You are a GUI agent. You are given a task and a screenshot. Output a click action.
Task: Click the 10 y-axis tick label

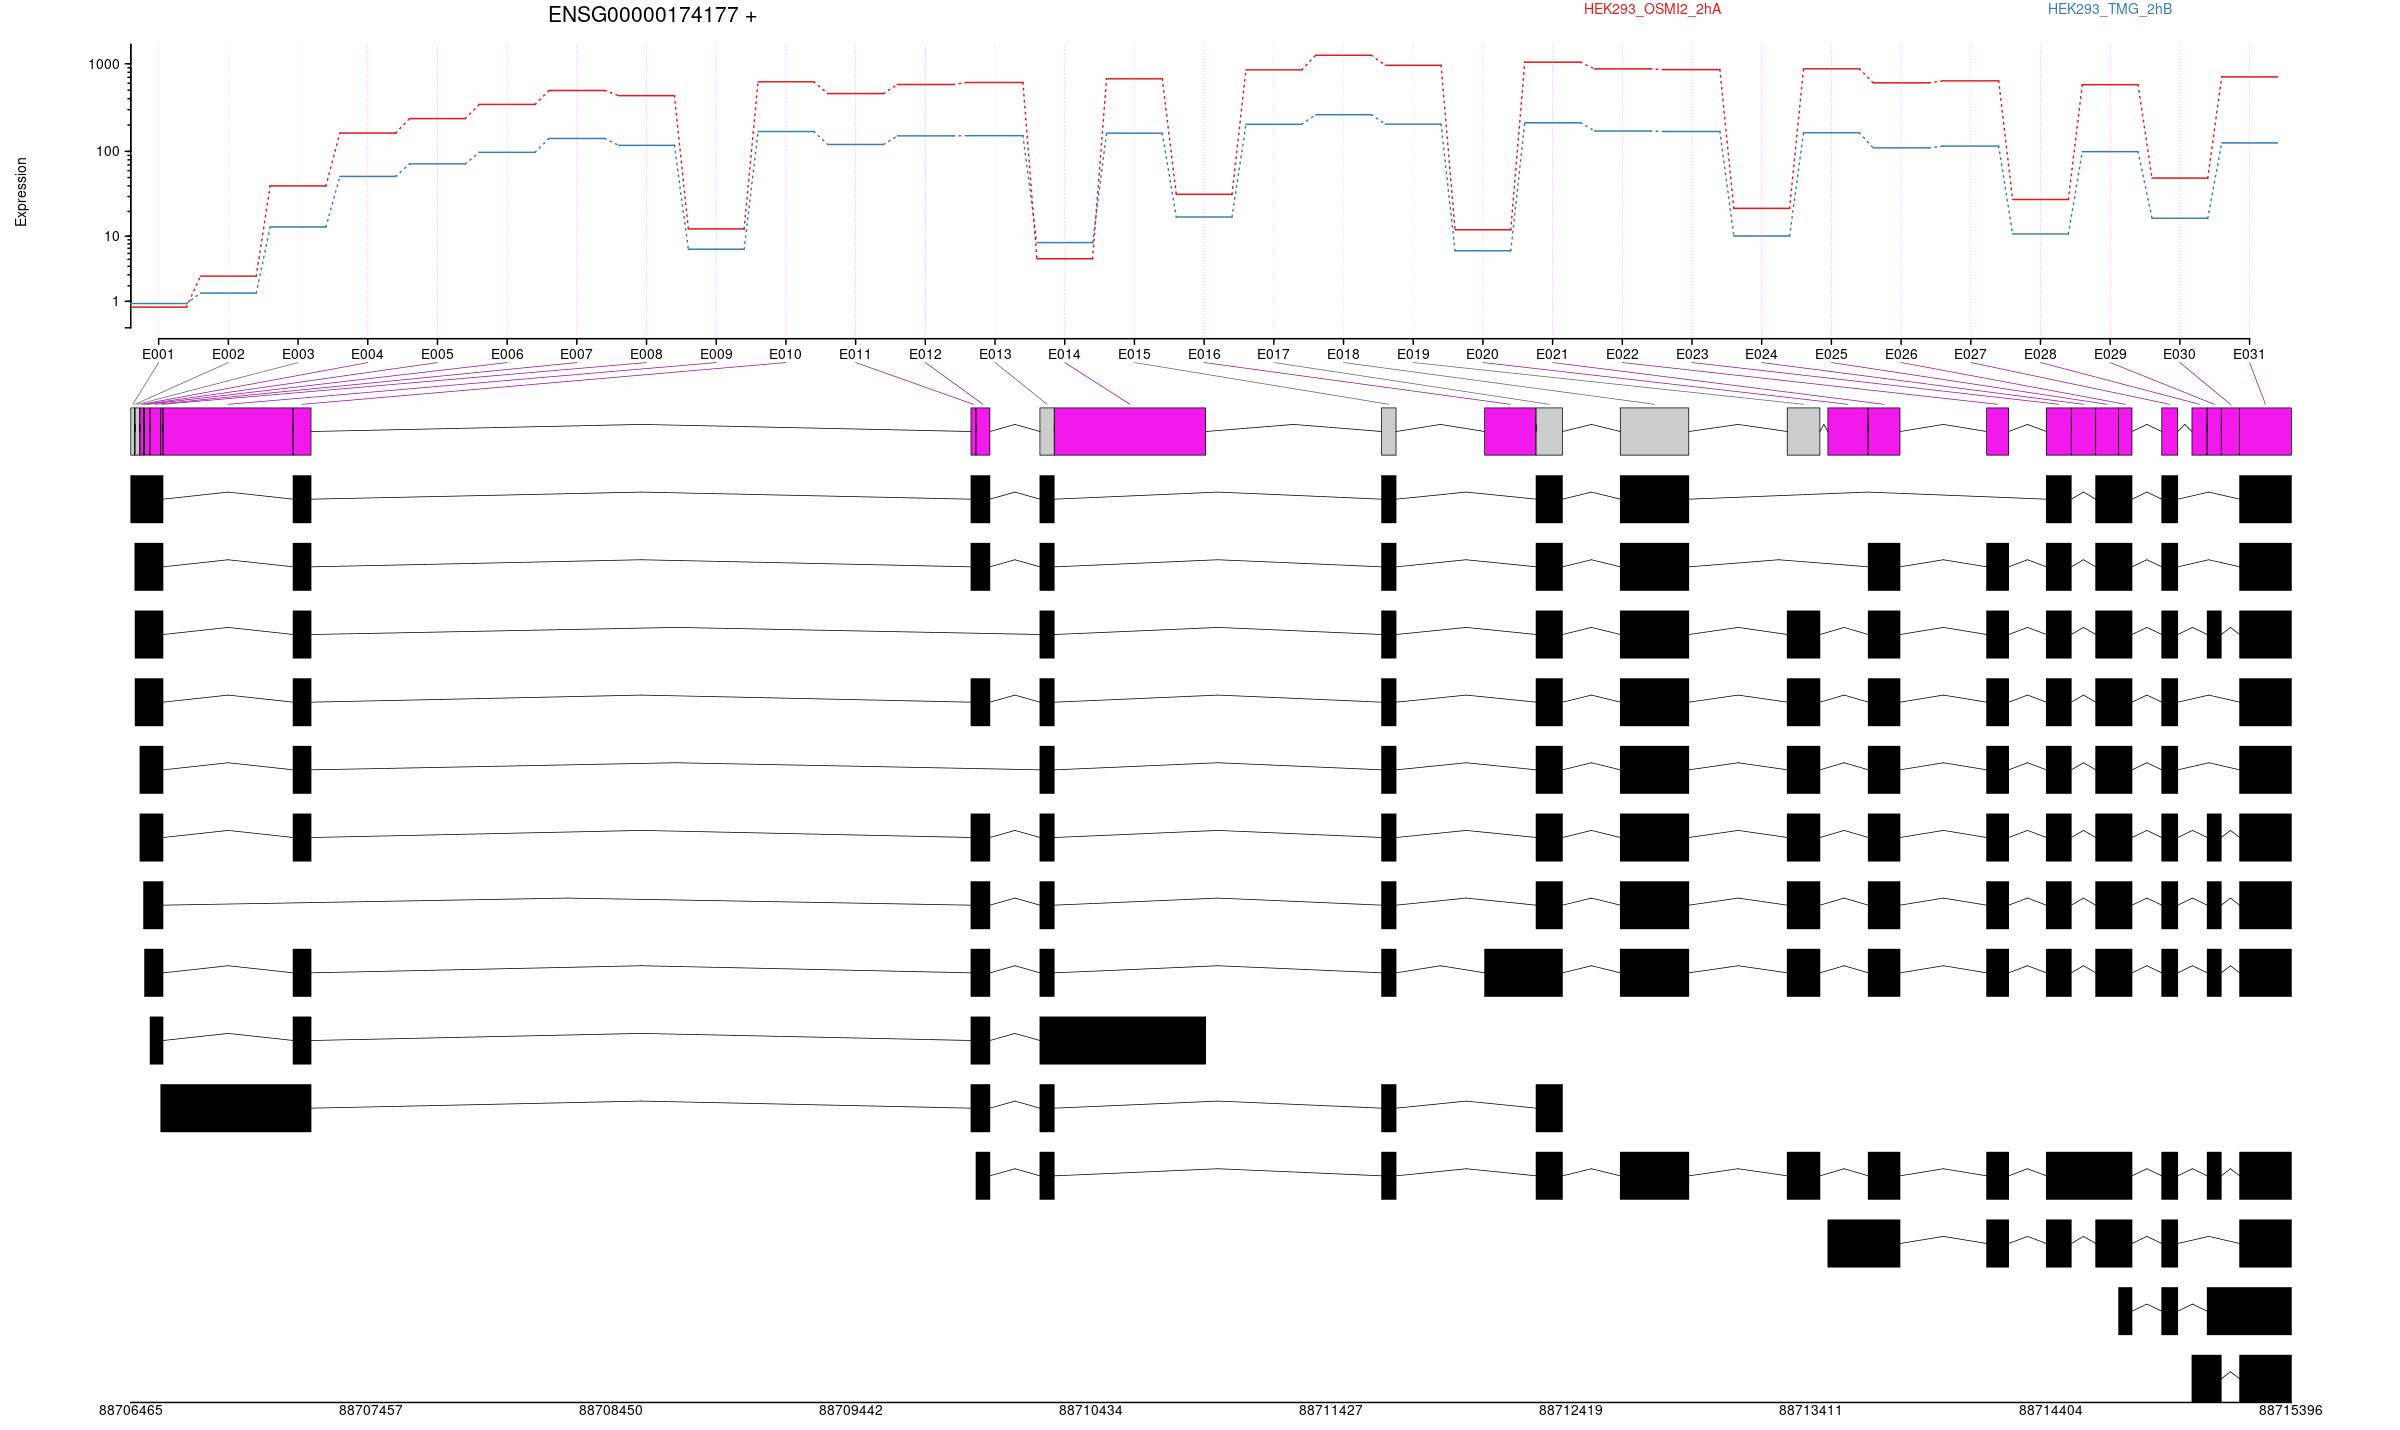(112, 236)
